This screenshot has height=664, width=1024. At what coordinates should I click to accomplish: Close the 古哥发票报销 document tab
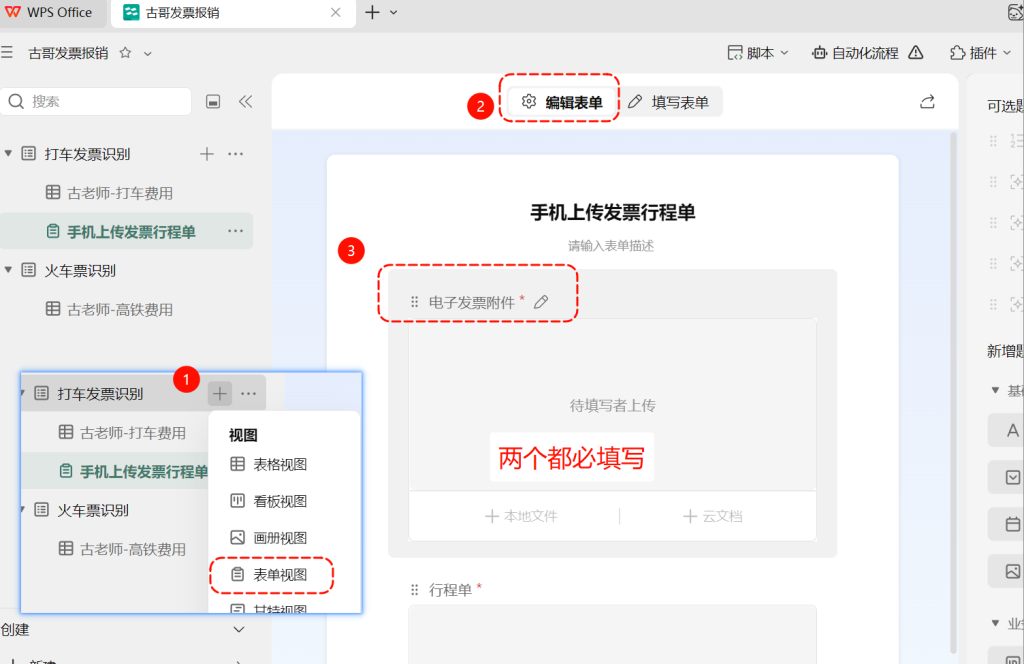click(x=336, y=12)
